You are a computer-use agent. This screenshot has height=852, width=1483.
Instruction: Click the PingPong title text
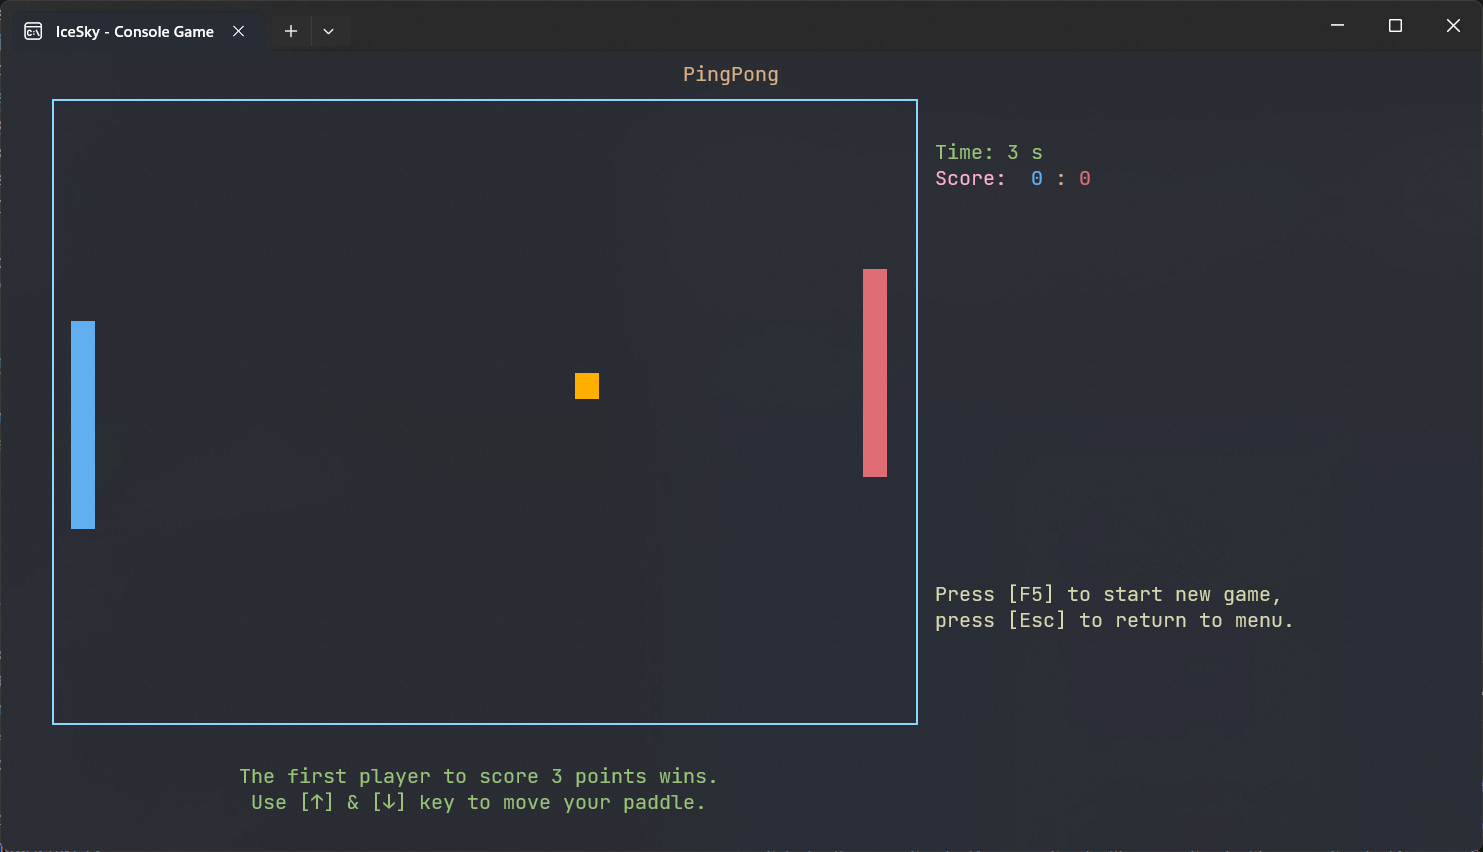click(x=731, y=74)
